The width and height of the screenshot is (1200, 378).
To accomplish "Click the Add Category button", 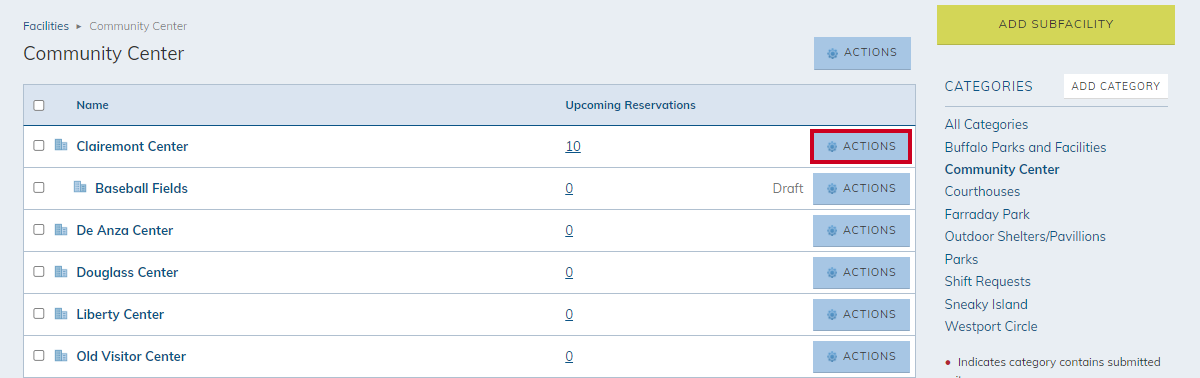I will pyautogui.click(x=1116, y=86).
